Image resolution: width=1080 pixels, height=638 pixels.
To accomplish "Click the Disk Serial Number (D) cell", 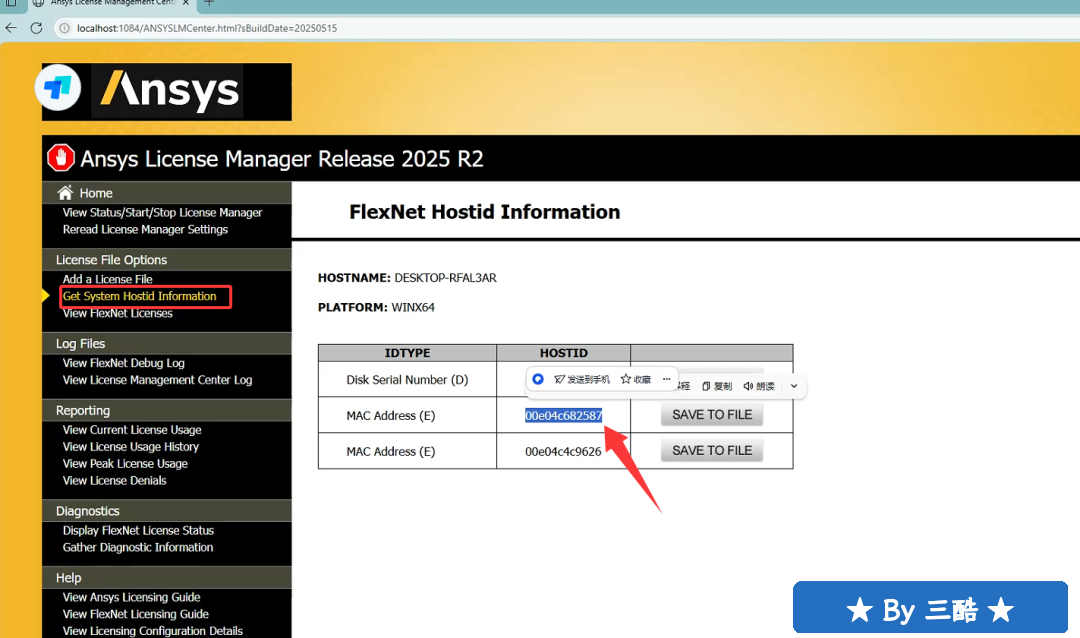I will coord(407,380).
